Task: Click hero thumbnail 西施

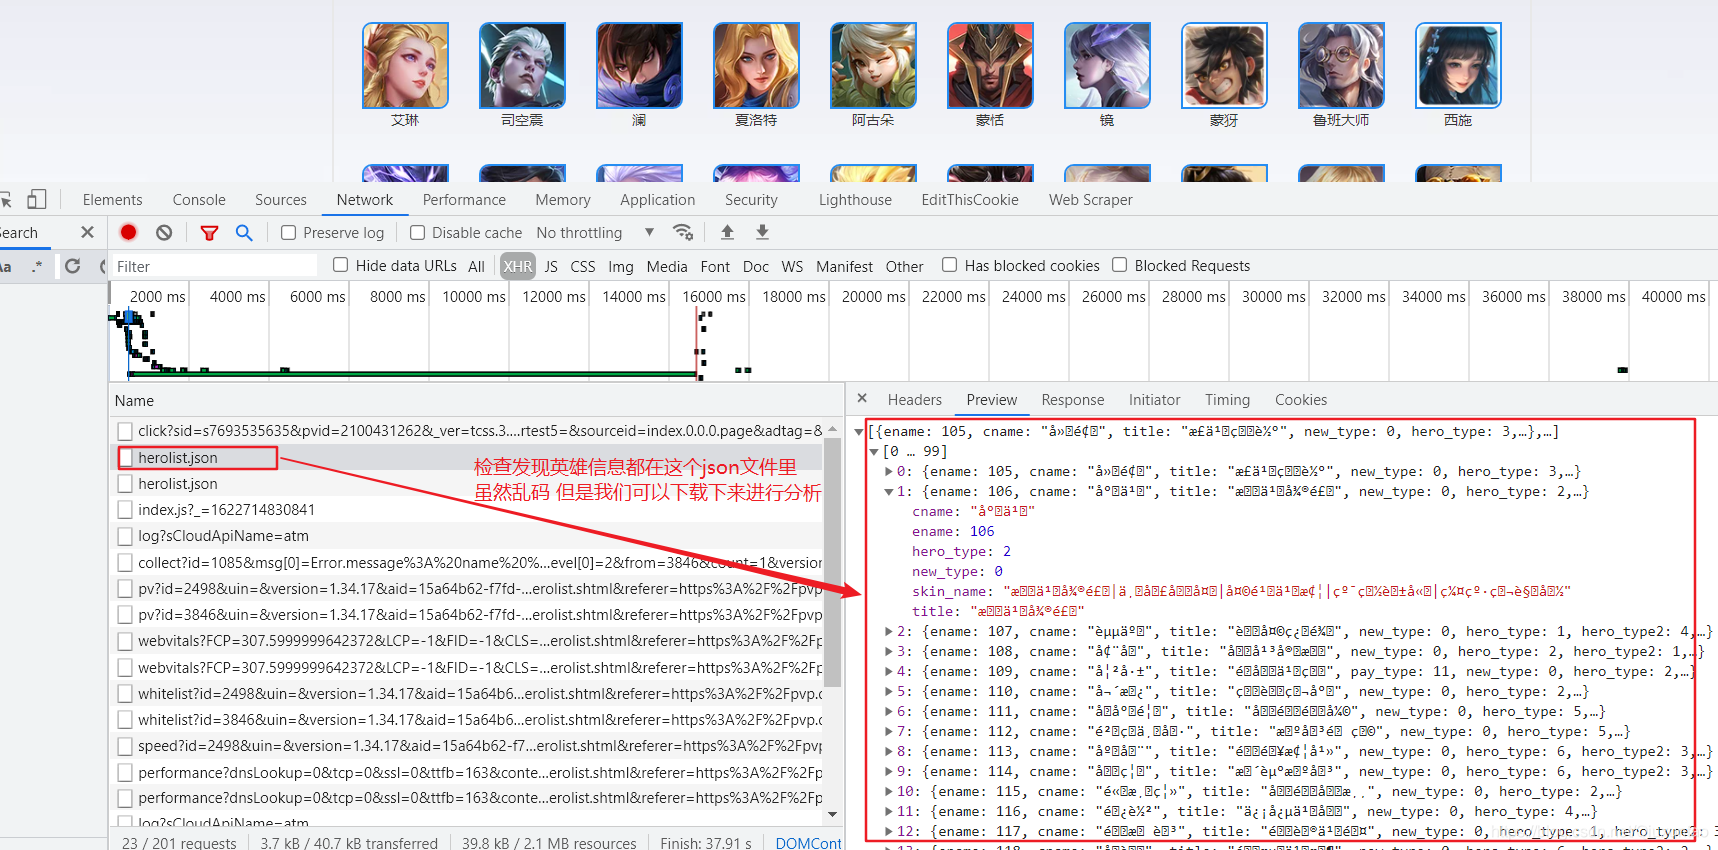Action: click(1458, 65)
